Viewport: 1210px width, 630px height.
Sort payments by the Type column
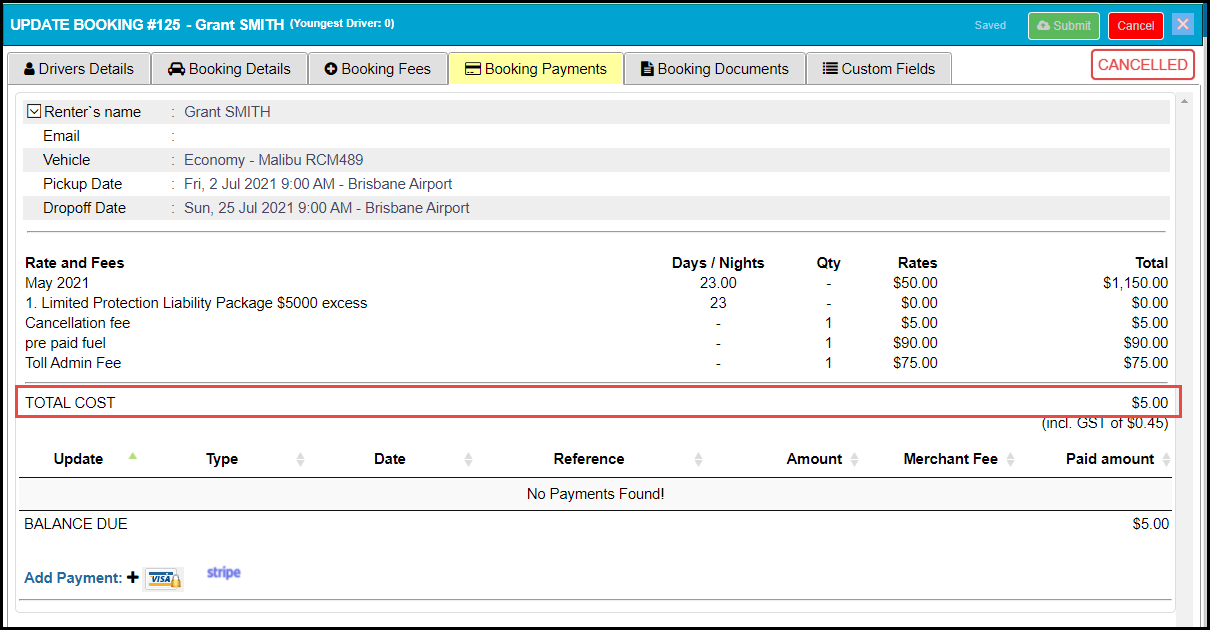pos(222,459)
